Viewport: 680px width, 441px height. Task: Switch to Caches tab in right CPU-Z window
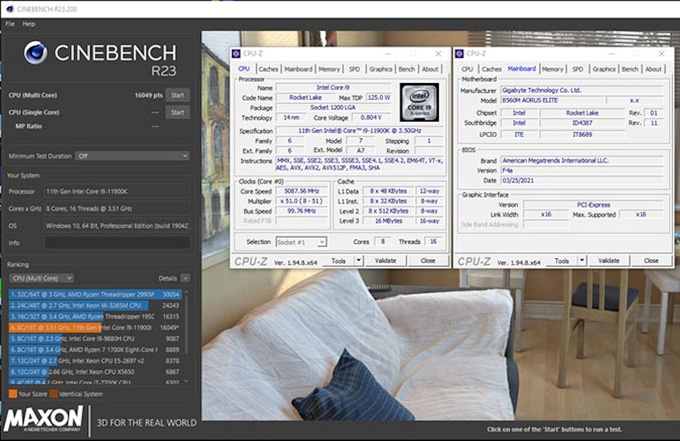(492, 69)
